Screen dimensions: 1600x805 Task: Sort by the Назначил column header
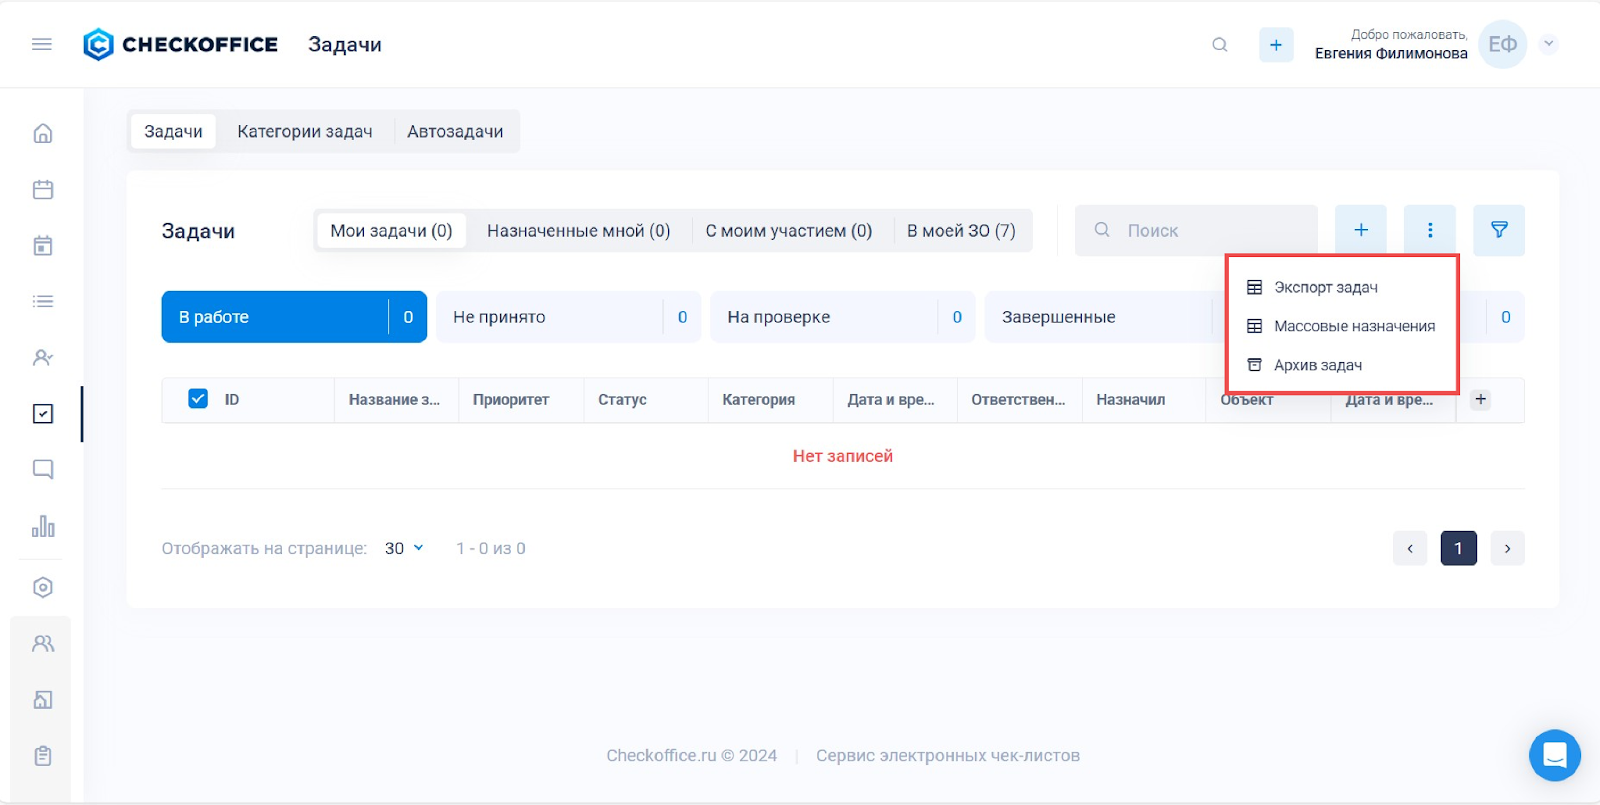tap(1131, 399)
